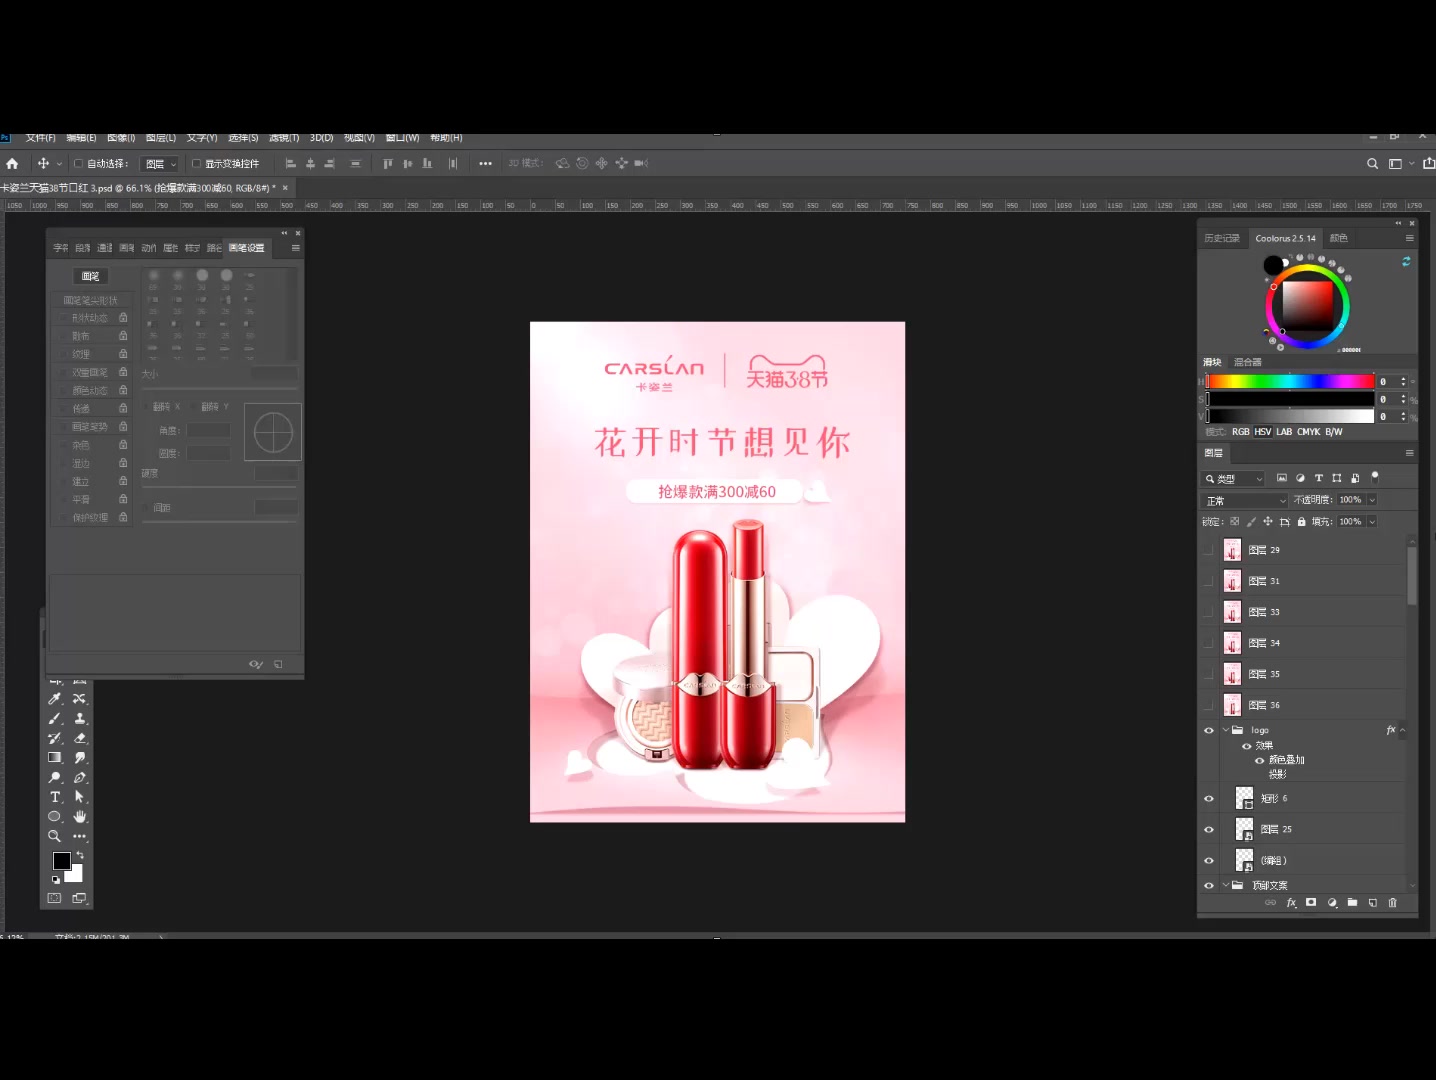Select the Horizontal Type tool
1436x1080 pixels.
click(x=55, y=797)
